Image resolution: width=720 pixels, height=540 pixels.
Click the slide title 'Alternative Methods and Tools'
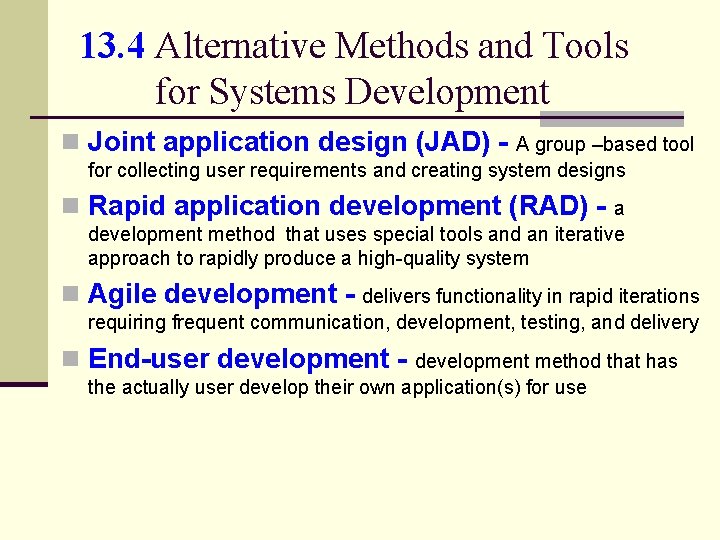click(x=392, y=46)
